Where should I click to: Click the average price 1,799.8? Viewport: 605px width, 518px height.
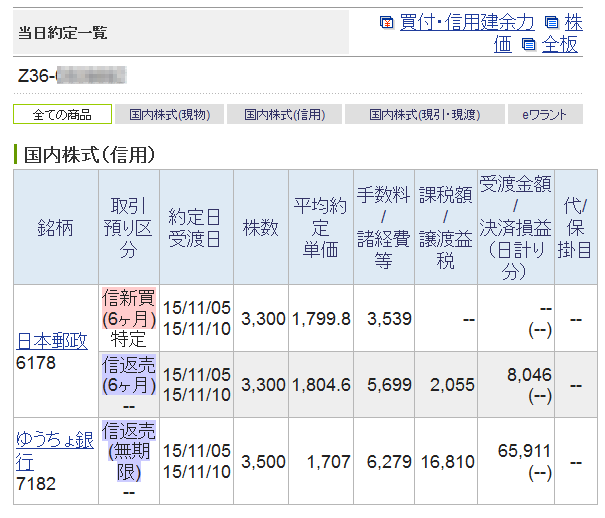pos(321,319)
